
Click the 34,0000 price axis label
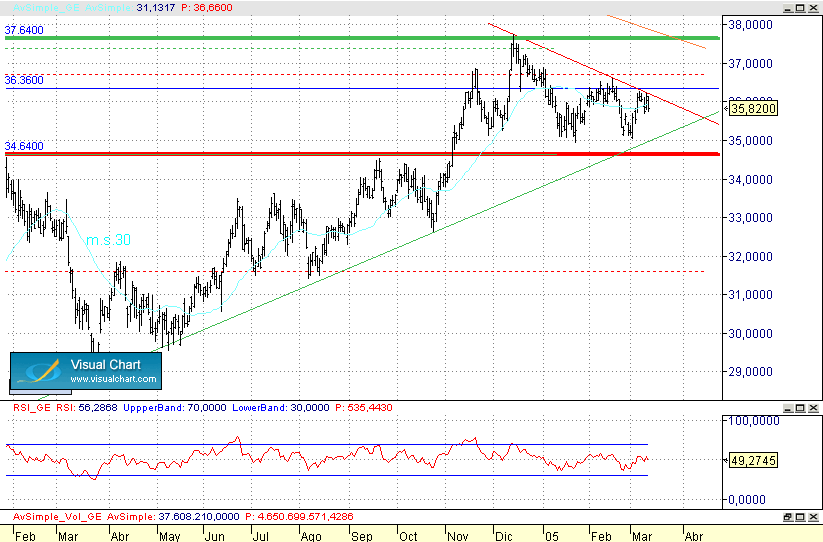[751, 179]
